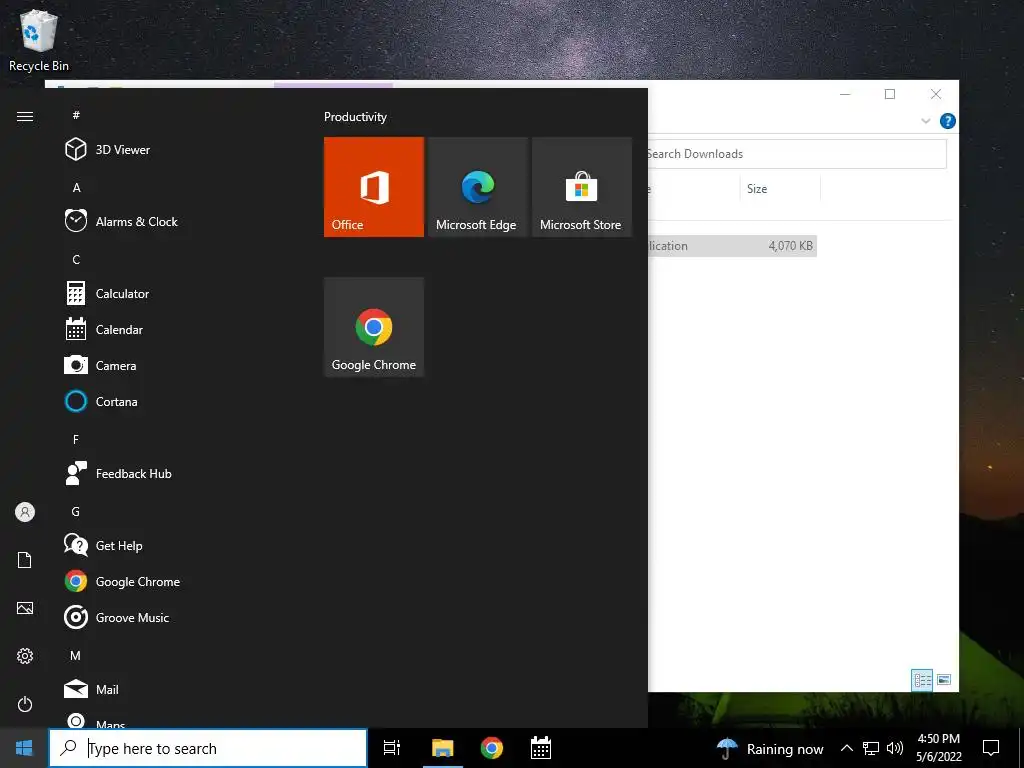The height and width of the screenshot is (768, 1024).
Task: Open the volume tray icon
Action: point(895,748)
